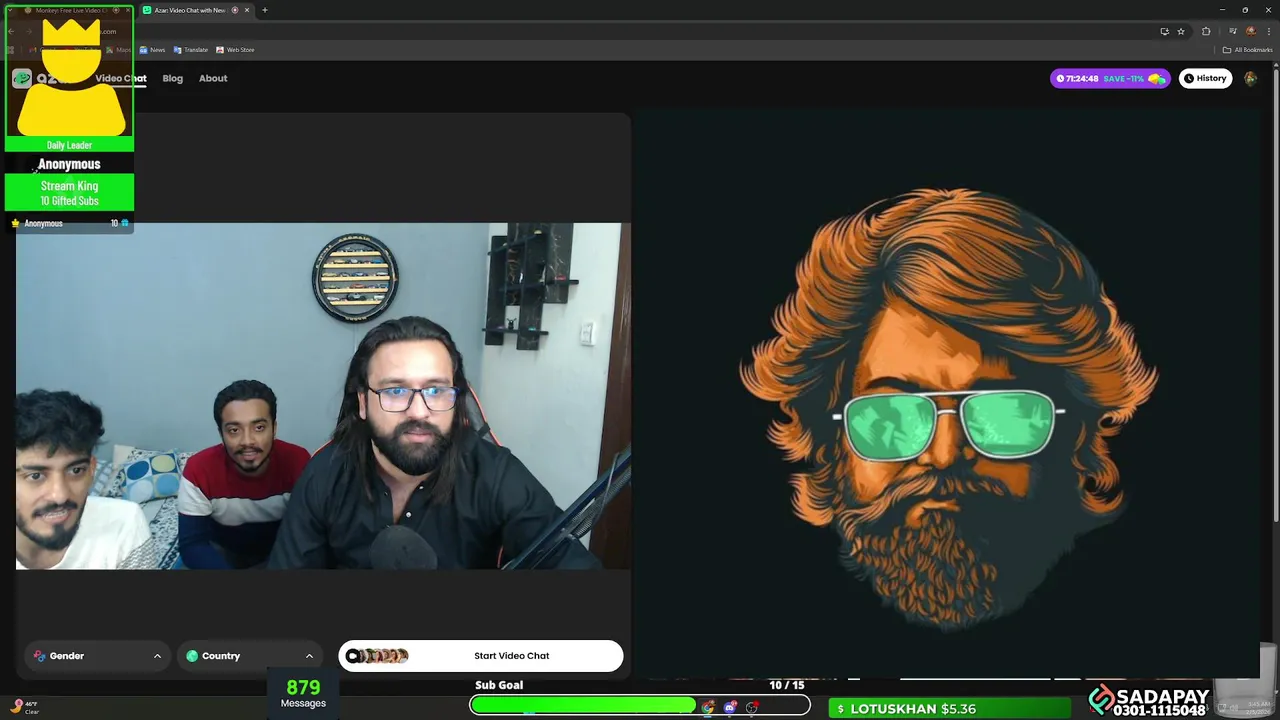The image size is (1280, 720).
Task: Click the globe icon beside Country
Action: pos(192,656)
